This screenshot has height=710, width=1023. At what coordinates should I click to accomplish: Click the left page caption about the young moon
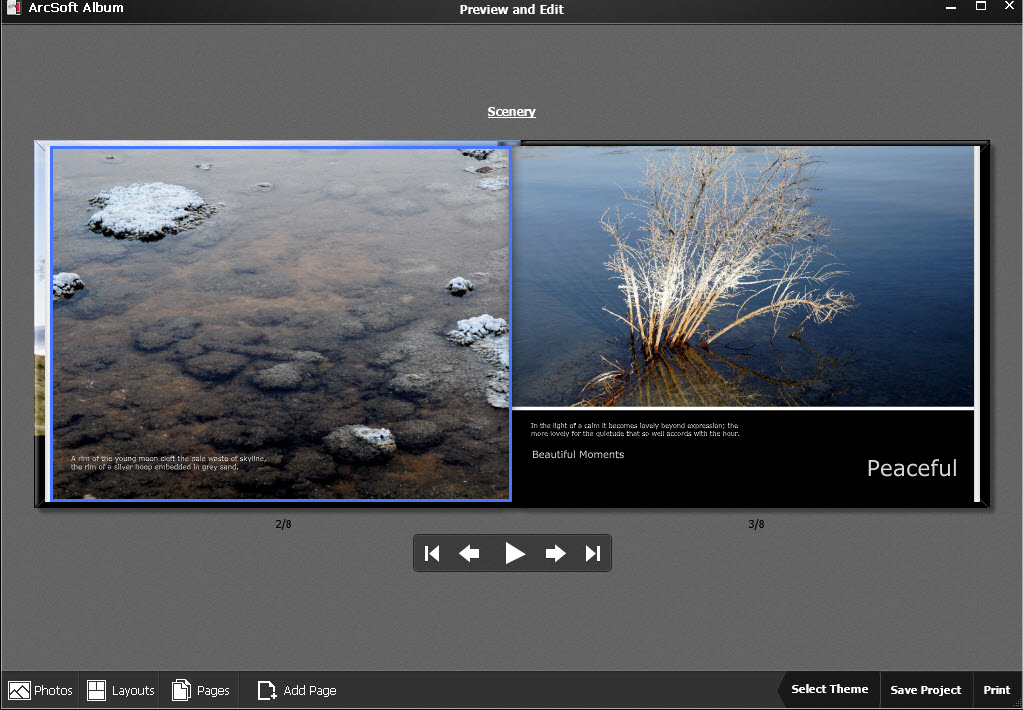click(168, 462)
